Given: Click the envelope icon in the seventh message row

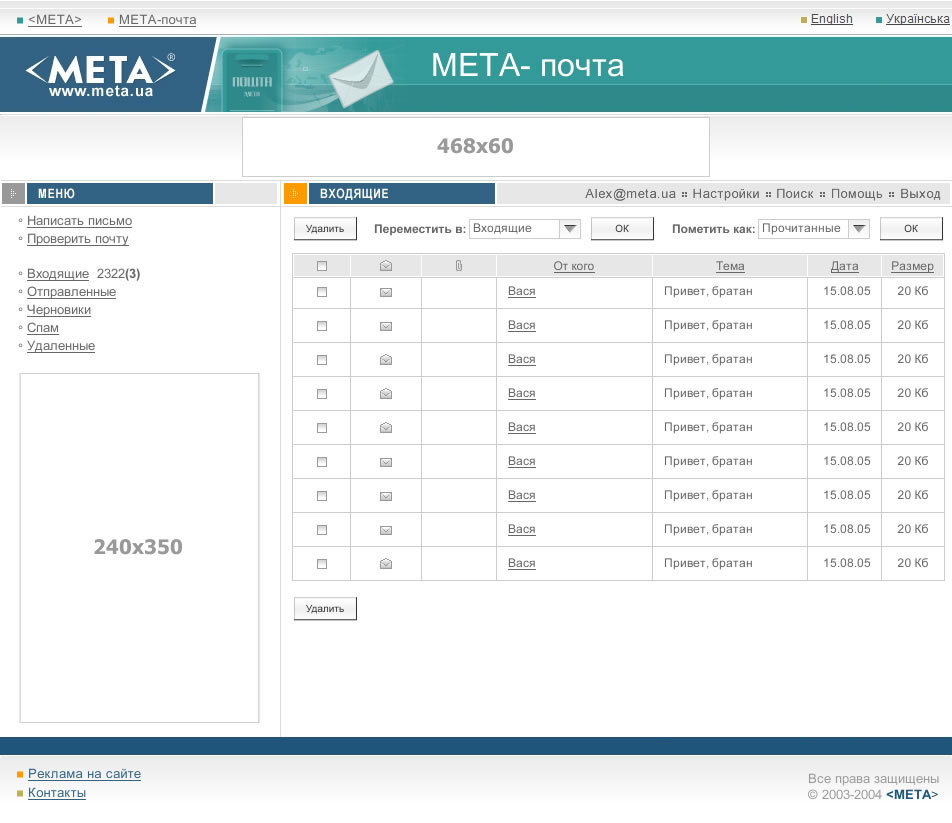Looking at the screenshot, I should tap(386, 496).
